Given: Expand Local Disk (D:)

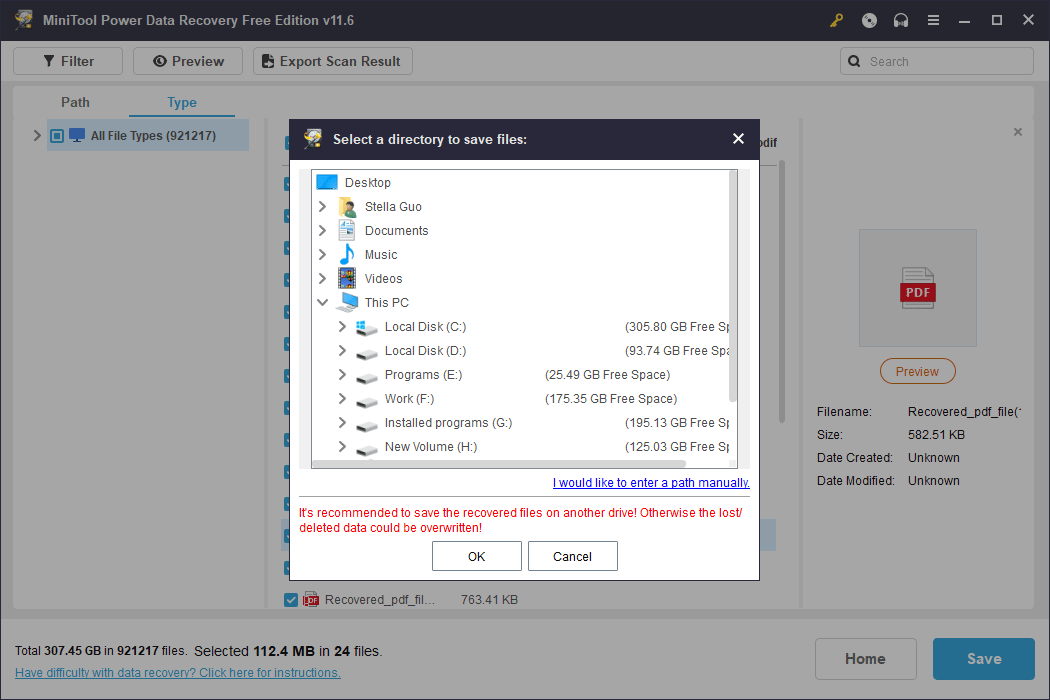Looking at the screenshot, I should point(342,350).
